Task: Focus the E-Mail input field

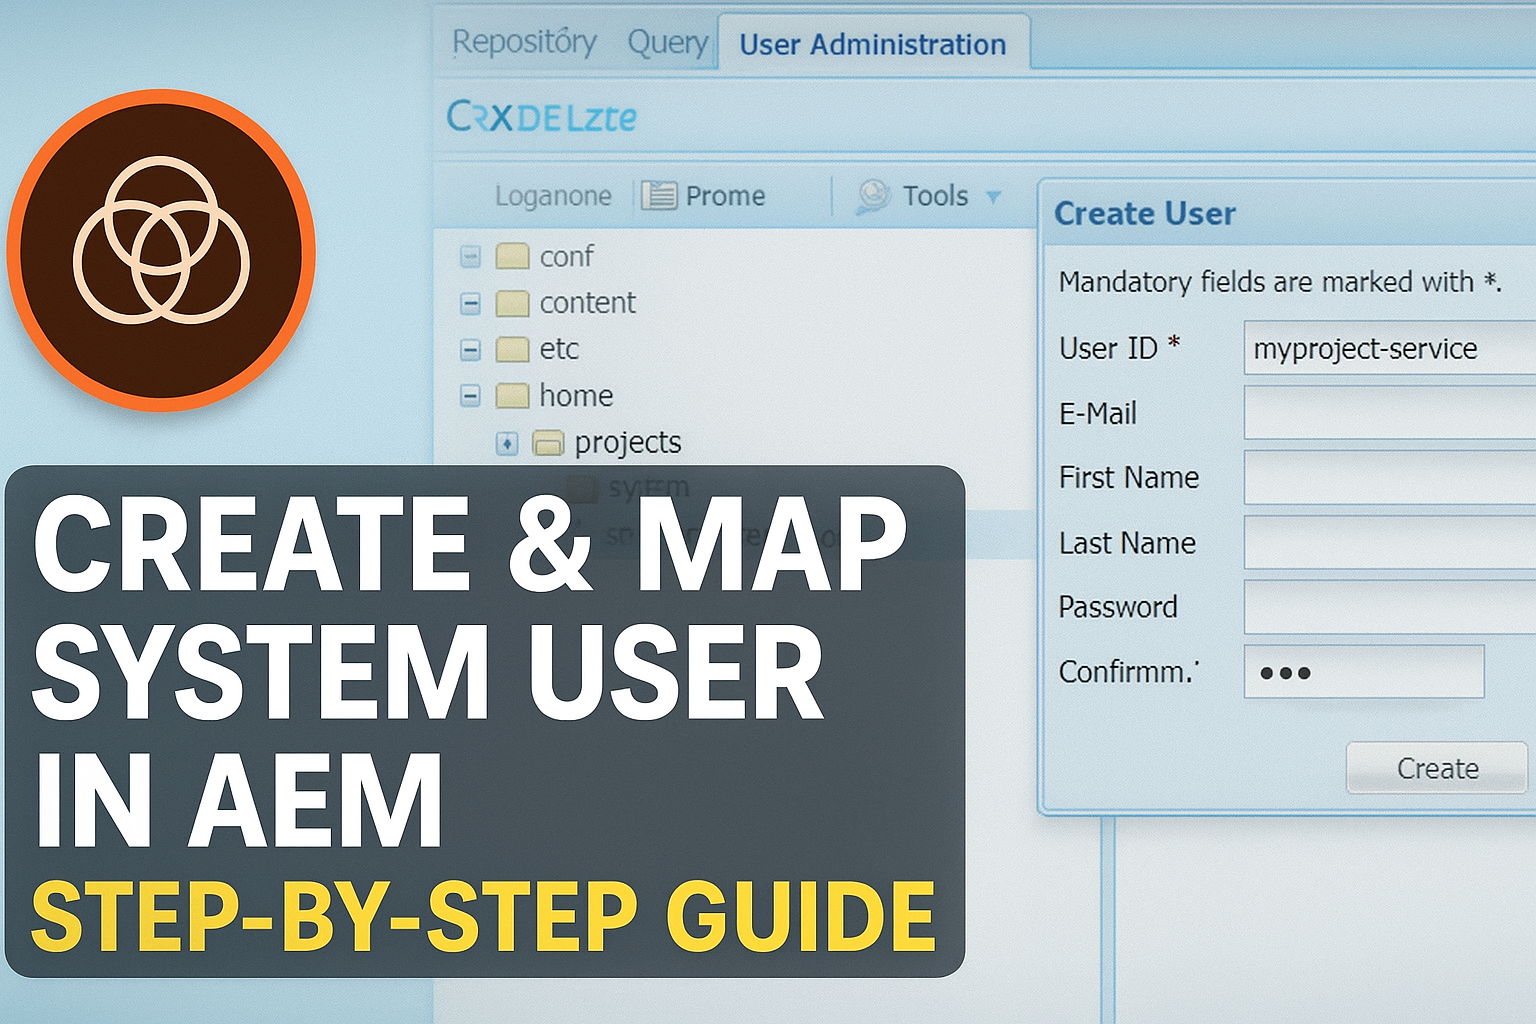Action: click(x=1390, y=413)
